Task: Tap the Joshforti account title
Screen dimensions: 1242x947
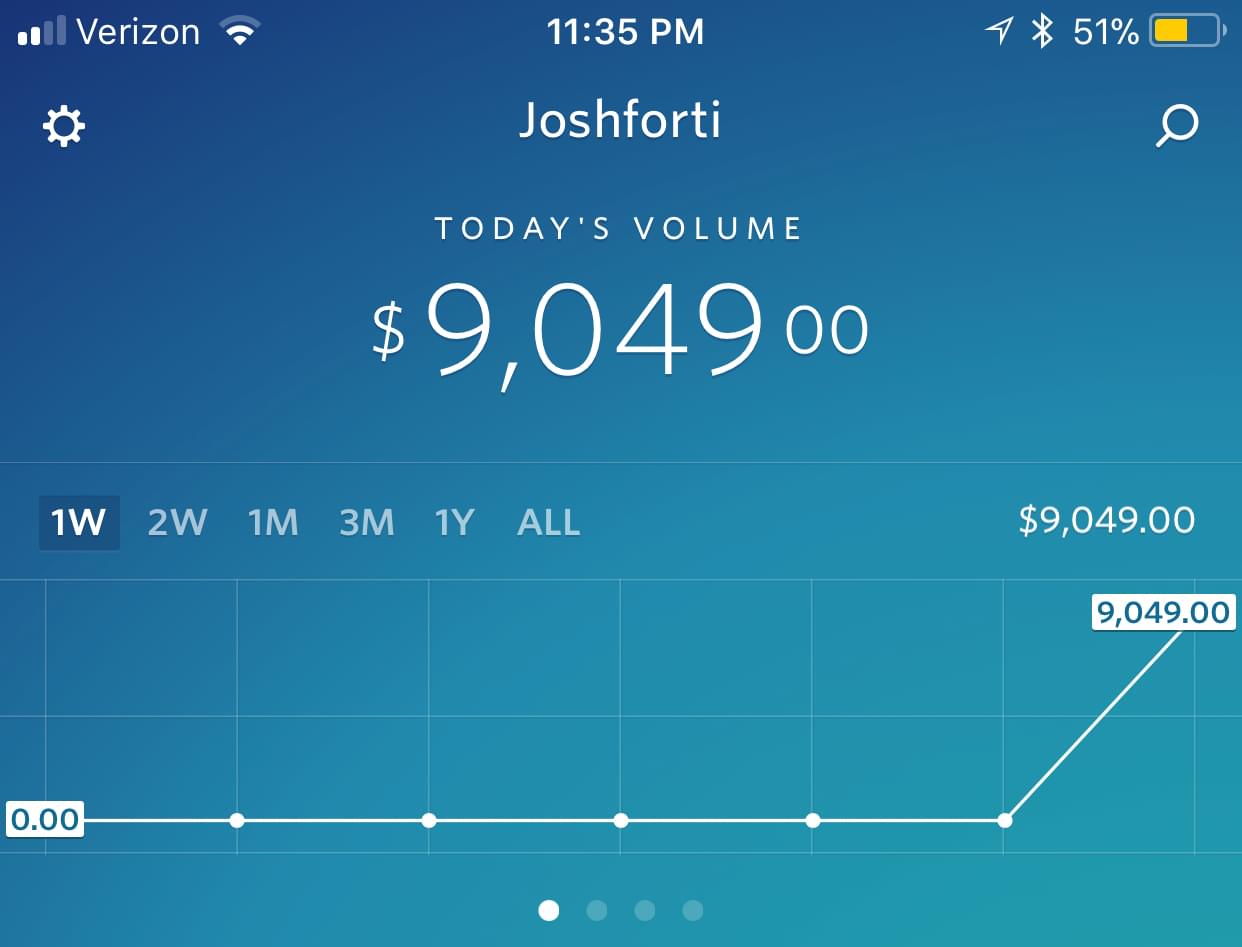Action: click(620, 122)
